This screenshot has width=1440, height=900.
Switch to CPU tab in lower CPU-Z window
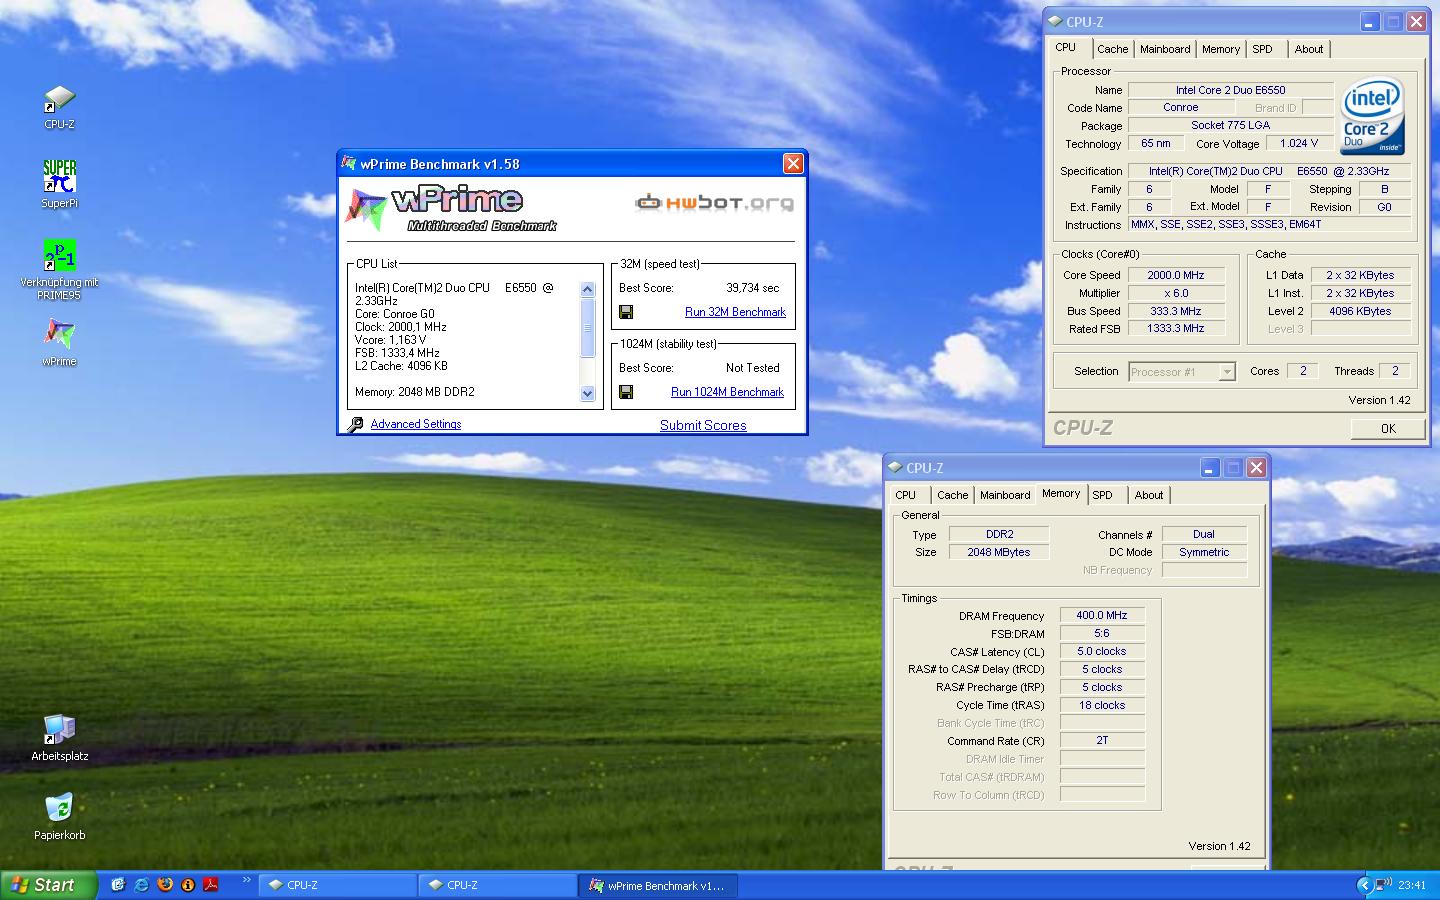tap(906, 495)
